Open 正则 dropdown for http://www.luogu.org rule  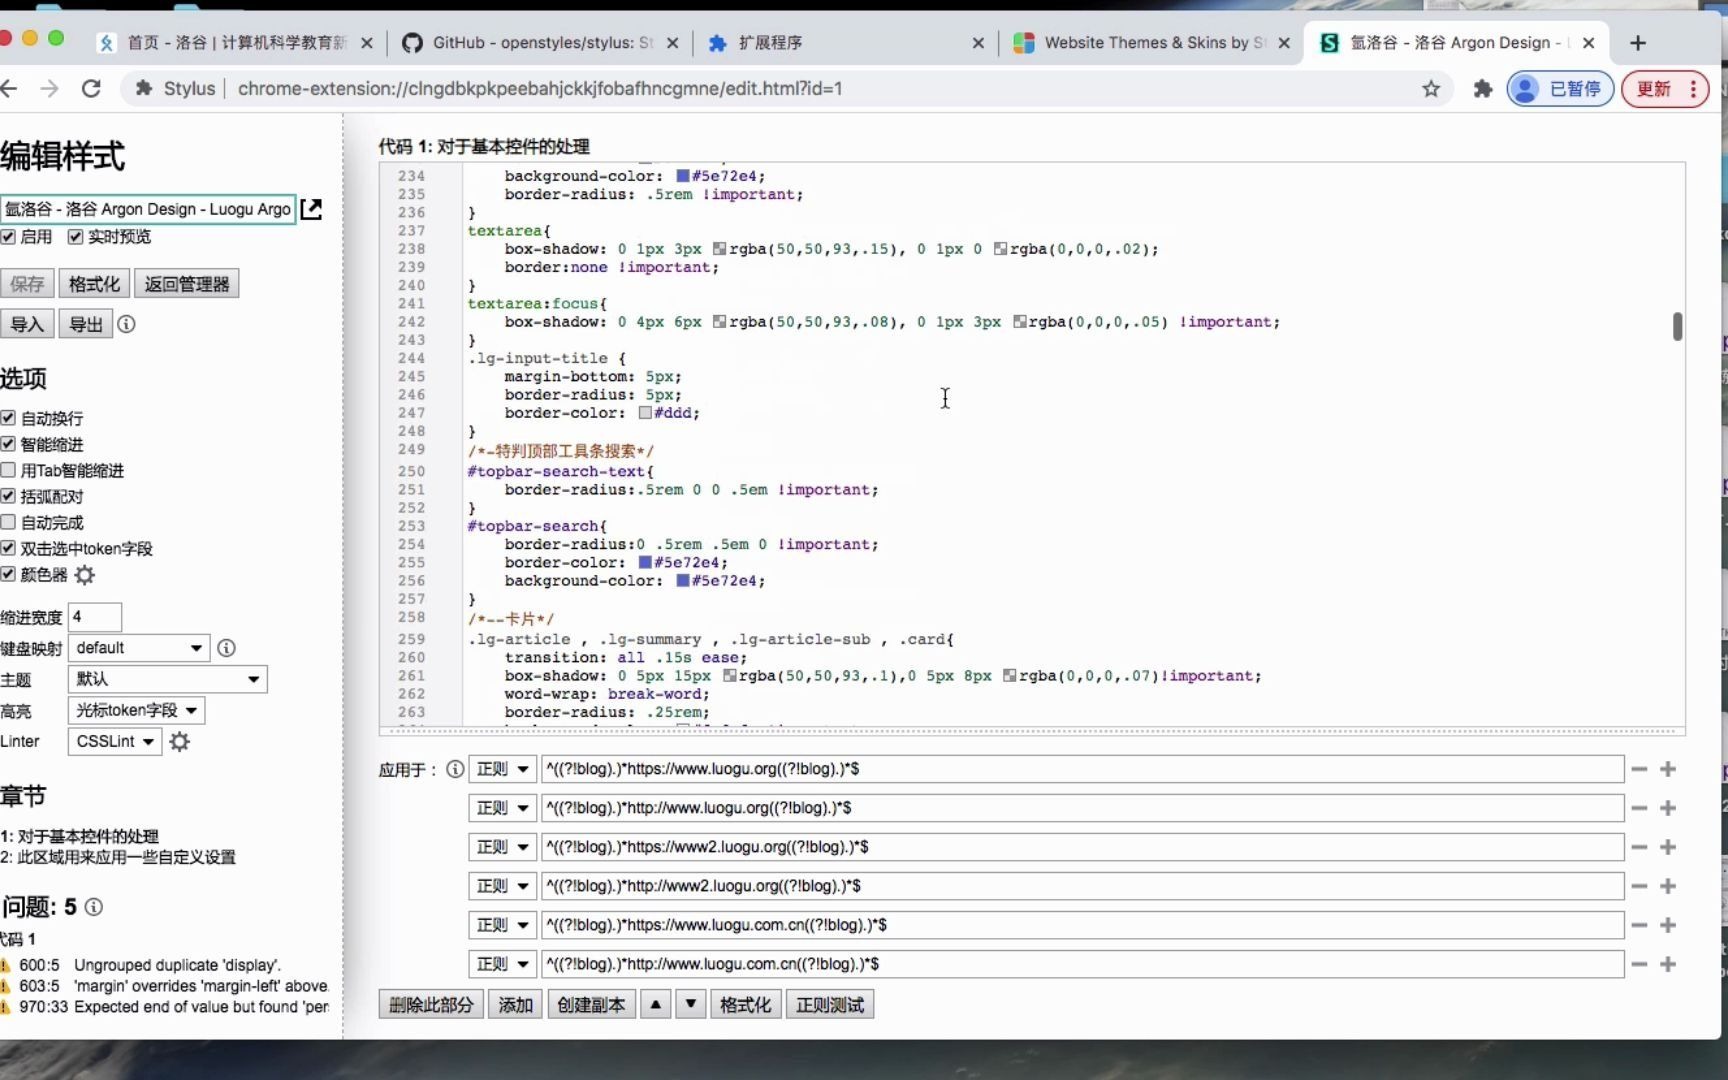pyautogui.click(x=503, y=808)
